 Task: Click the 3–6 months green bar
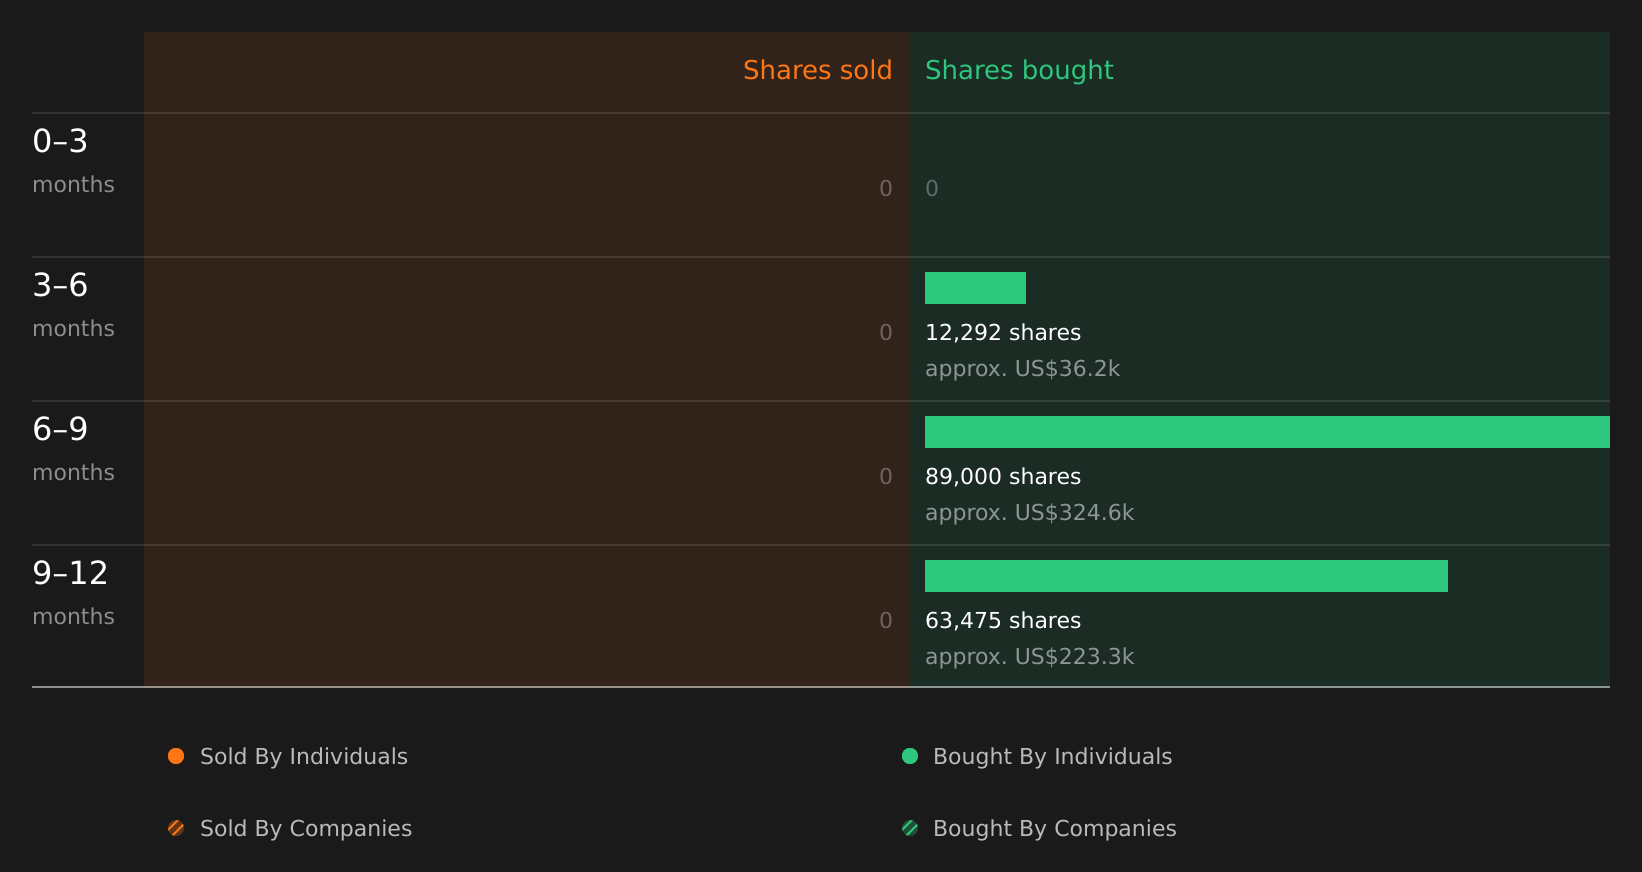tap(975, 288)
